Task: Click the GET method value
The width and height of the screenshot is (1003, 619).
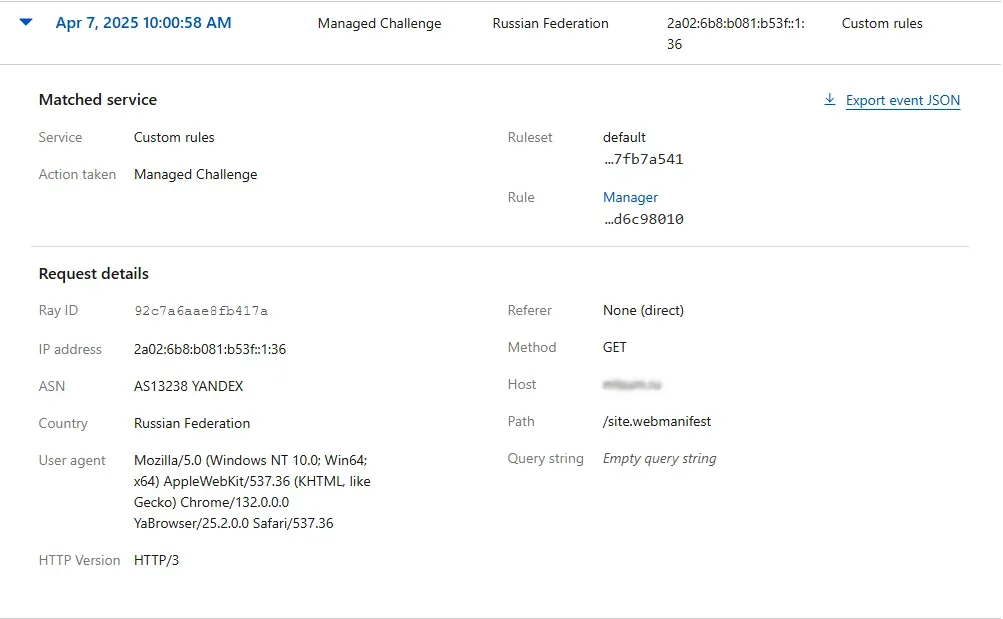Action: click(615, 348)
